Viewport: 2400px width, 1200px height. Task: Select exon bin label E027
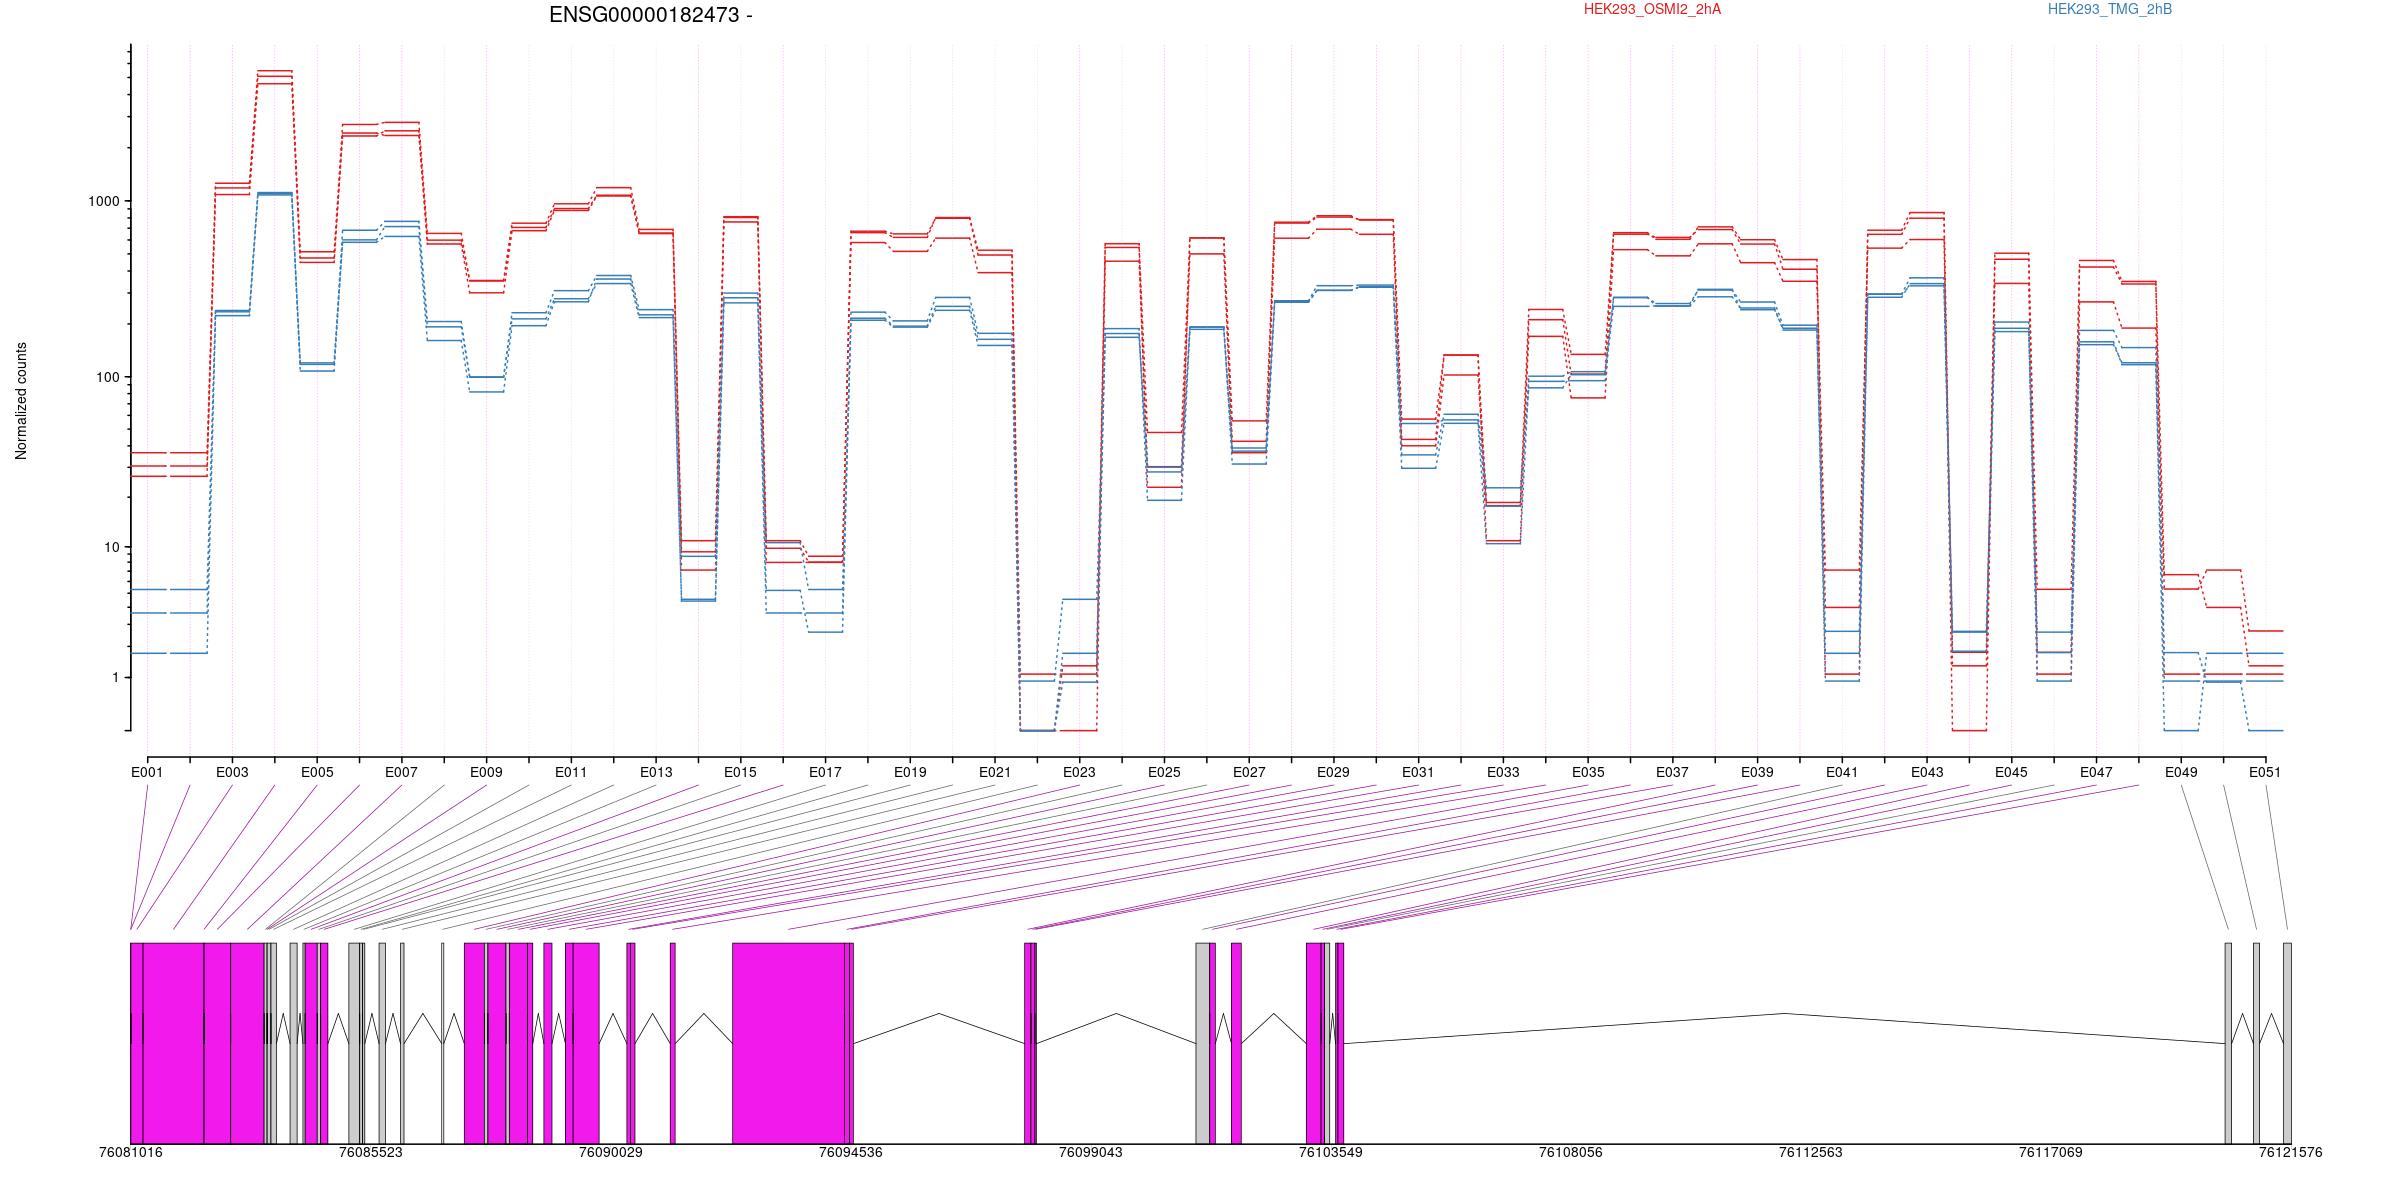coord(1249,772)
